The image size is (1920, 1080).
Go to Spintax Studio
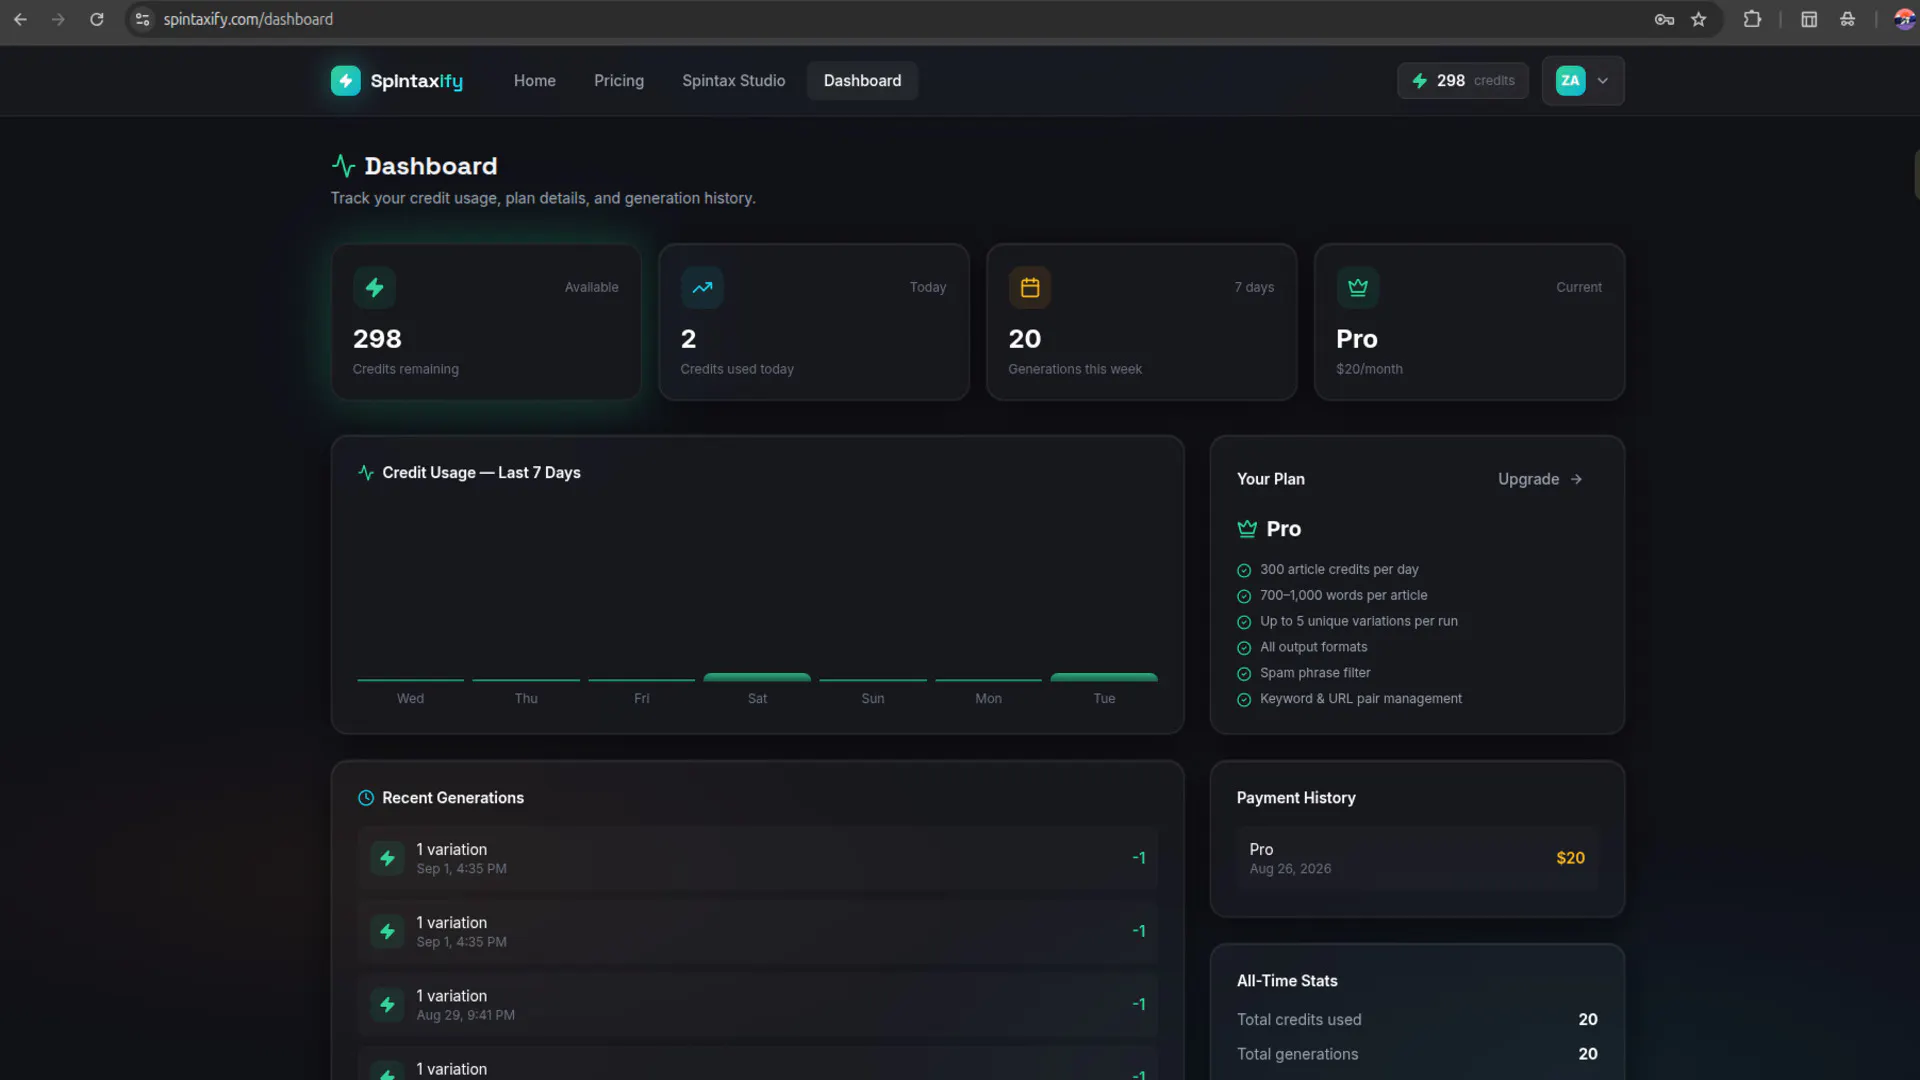[x=734, y=81]
